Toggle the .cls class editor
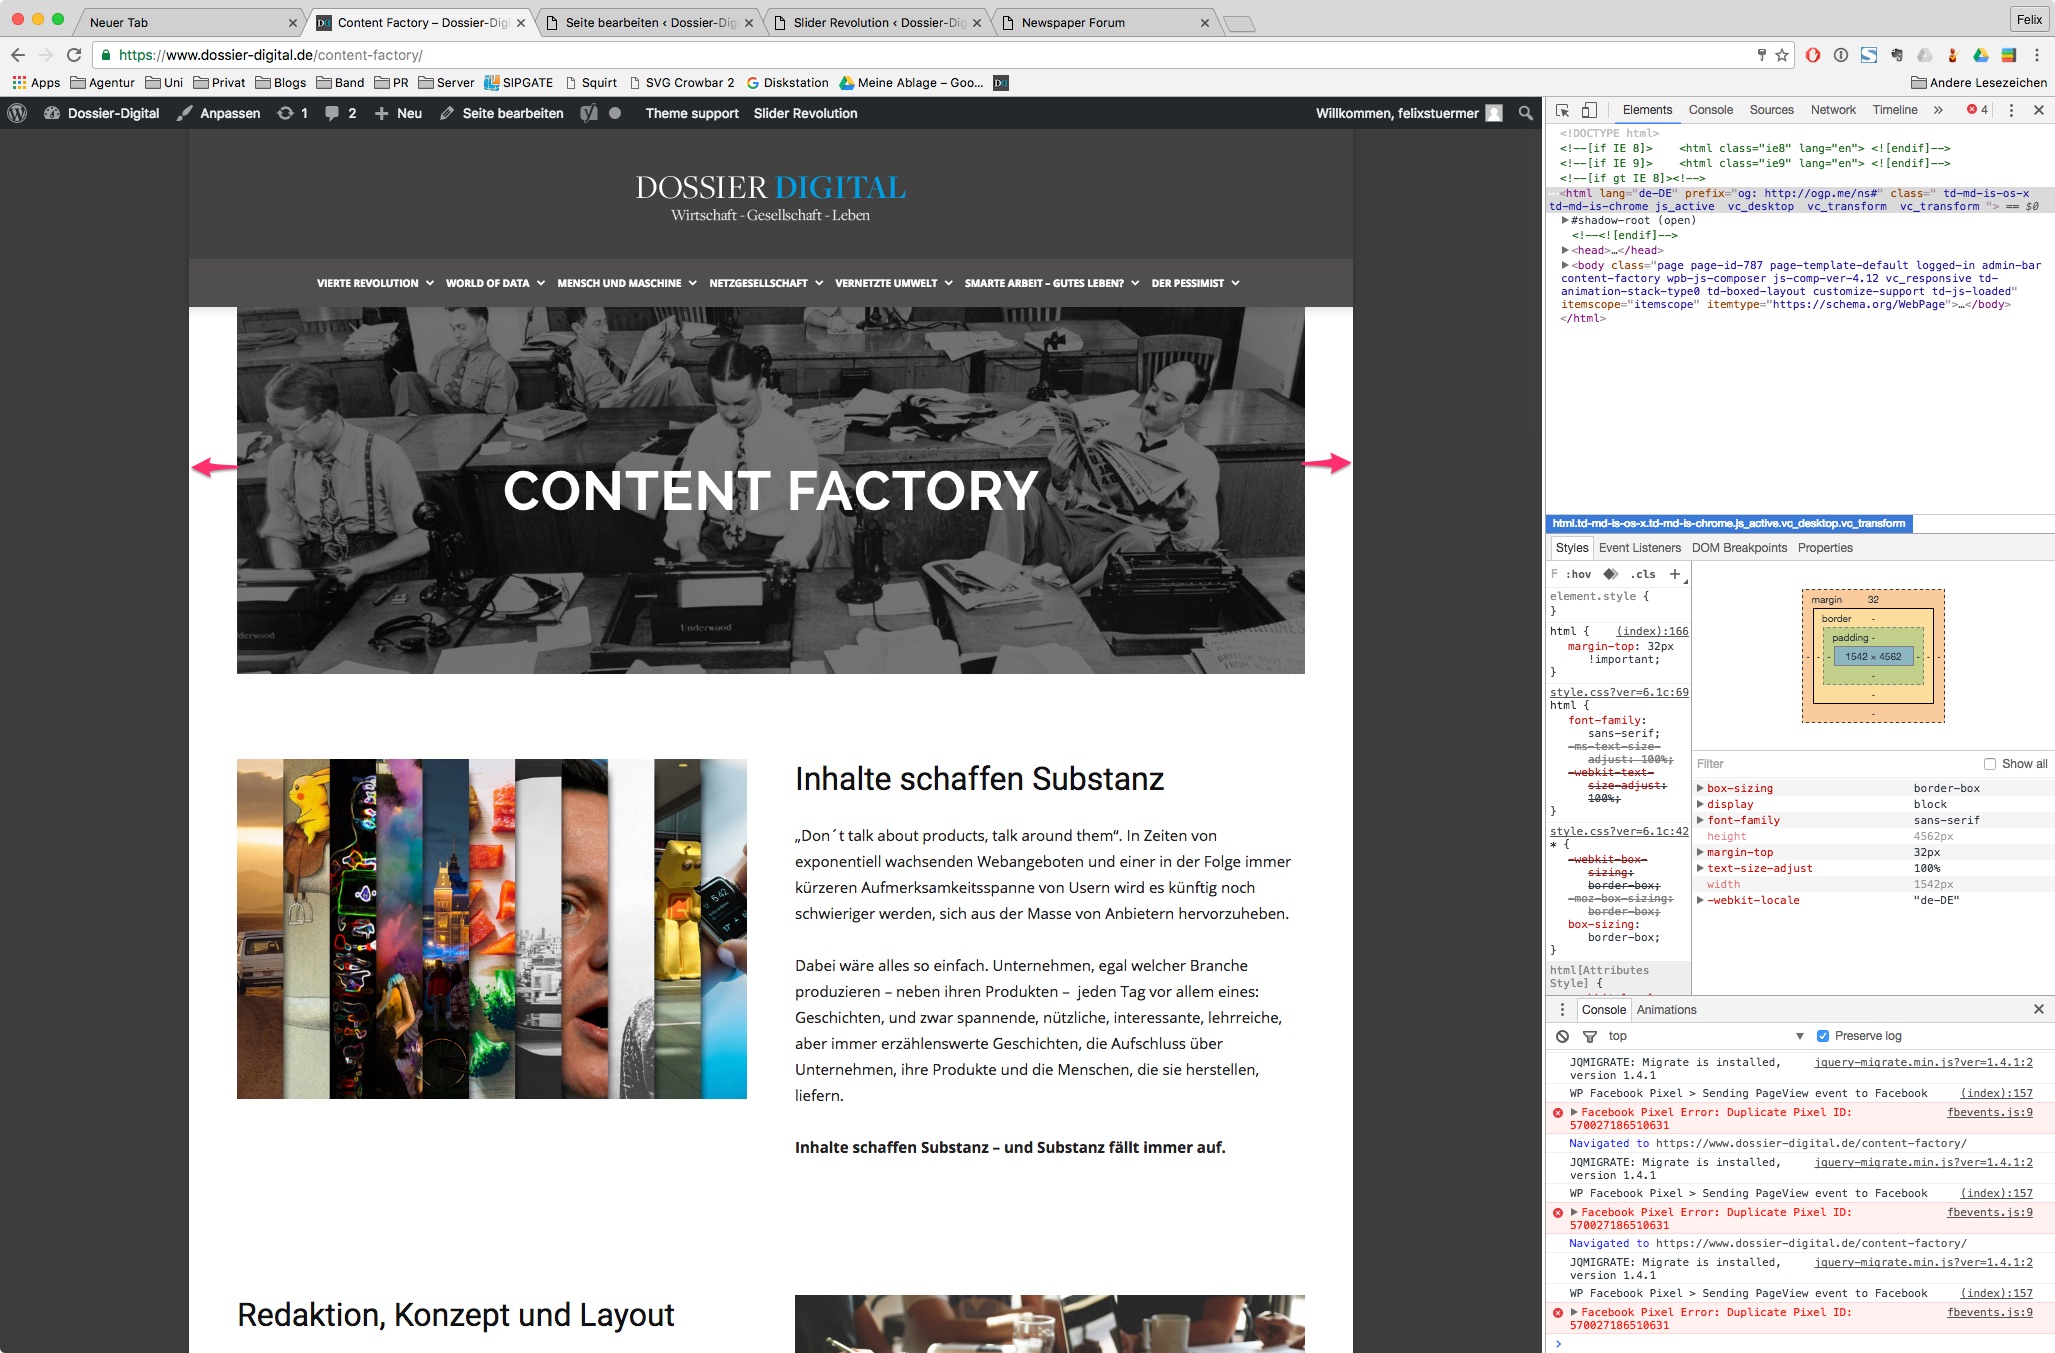The height and width of the screenshot is (1353, 2055). pyautogui.click(x=1643, y=574)
